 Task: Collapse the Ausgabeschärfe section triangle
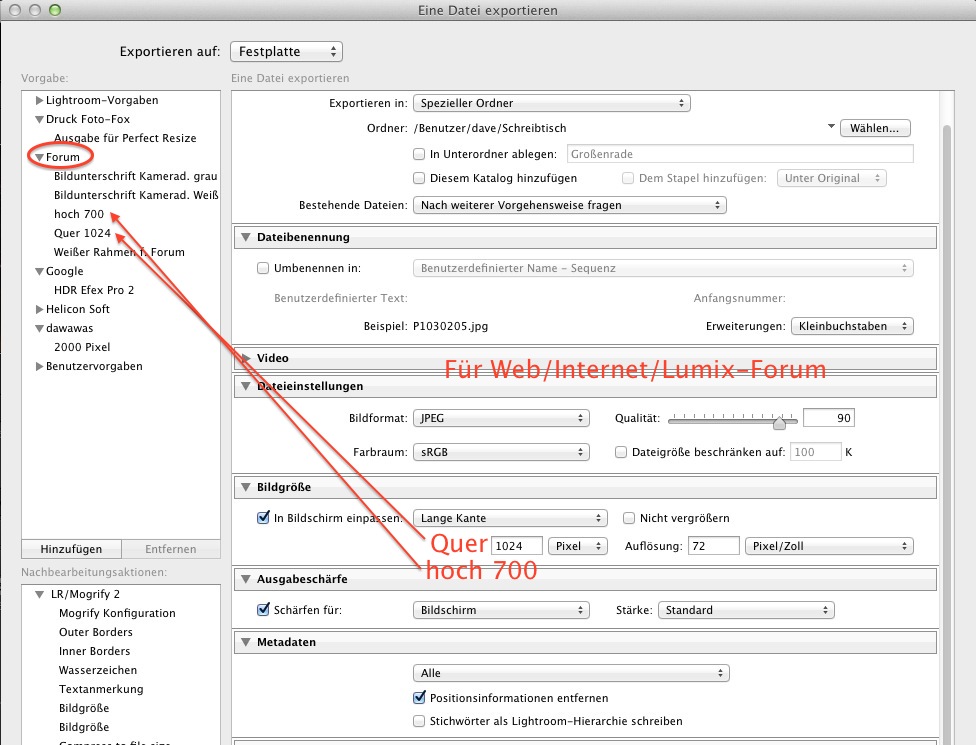point(246,580)
